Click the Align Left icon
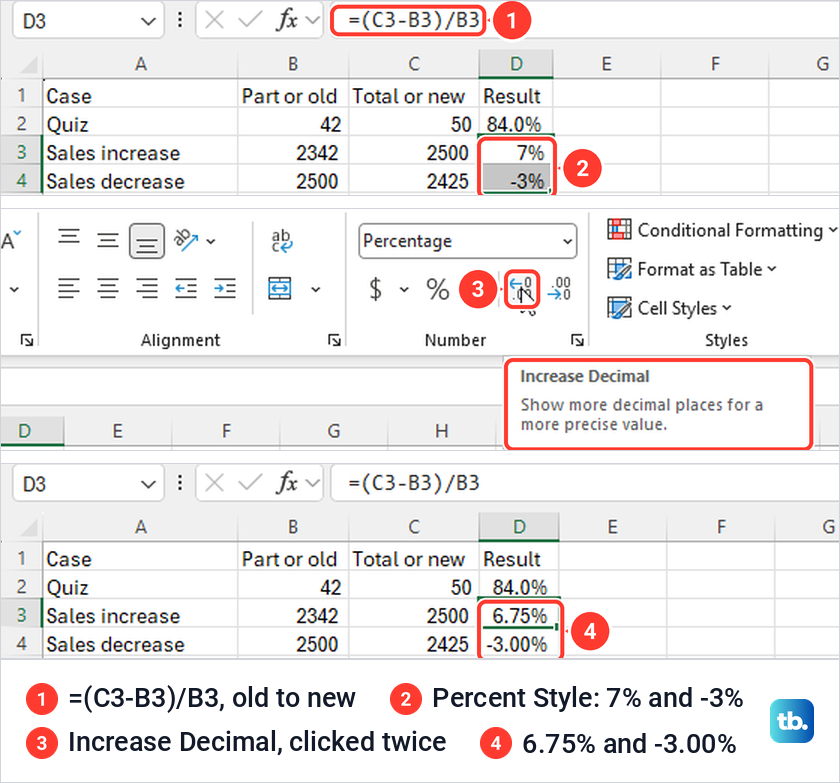Viewport: 840px width, 783px height. pos(69,289)
